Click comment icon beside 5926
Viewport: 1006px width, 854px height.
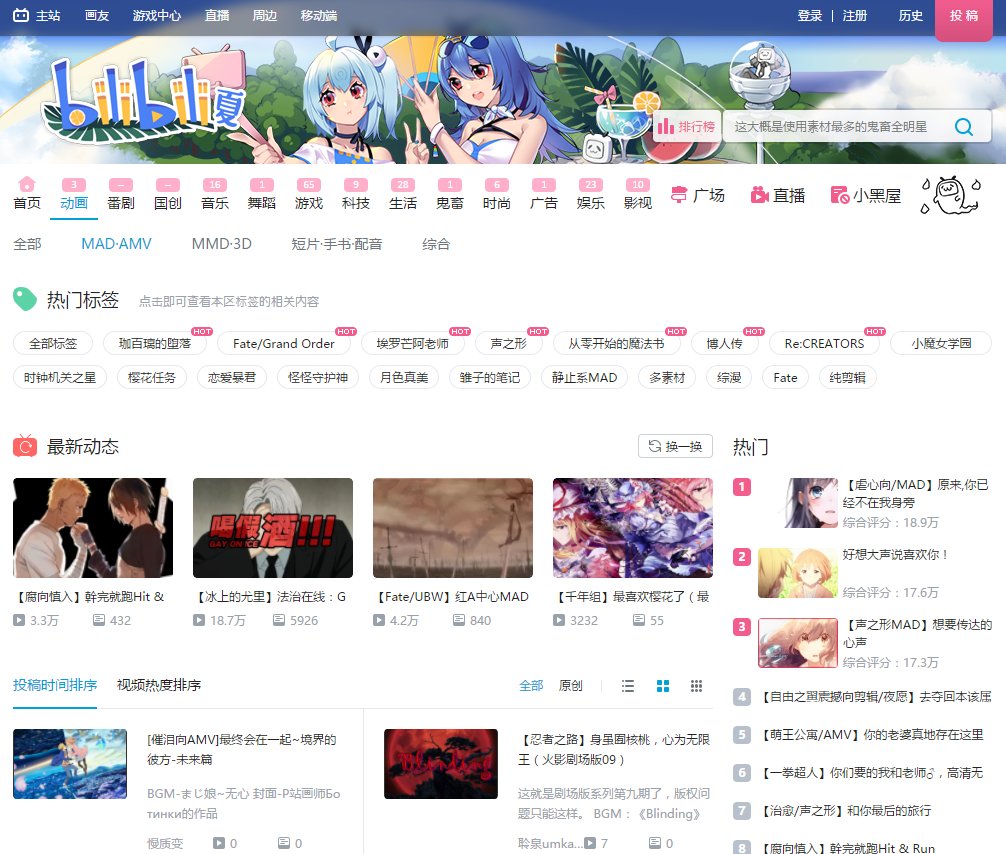(278, 620)
